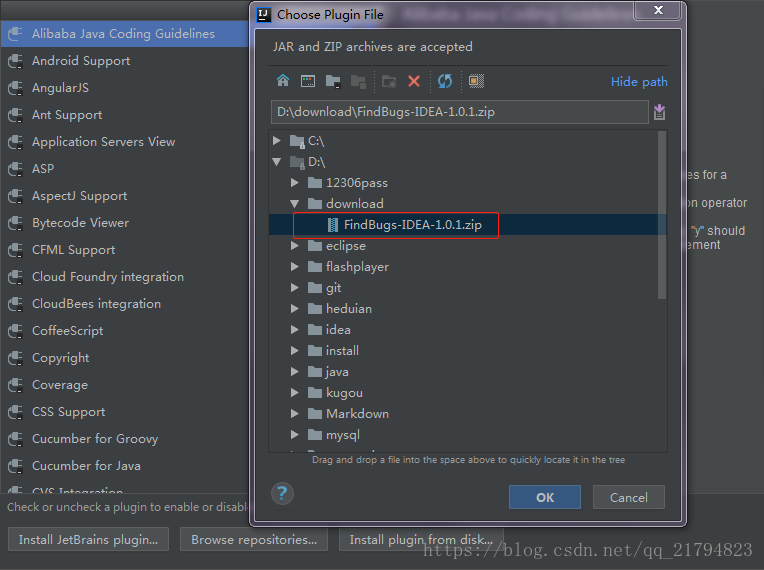The height and width of the screenshot is (570, 764).
Task: Select the kugou folder
Action: [344, 393]
